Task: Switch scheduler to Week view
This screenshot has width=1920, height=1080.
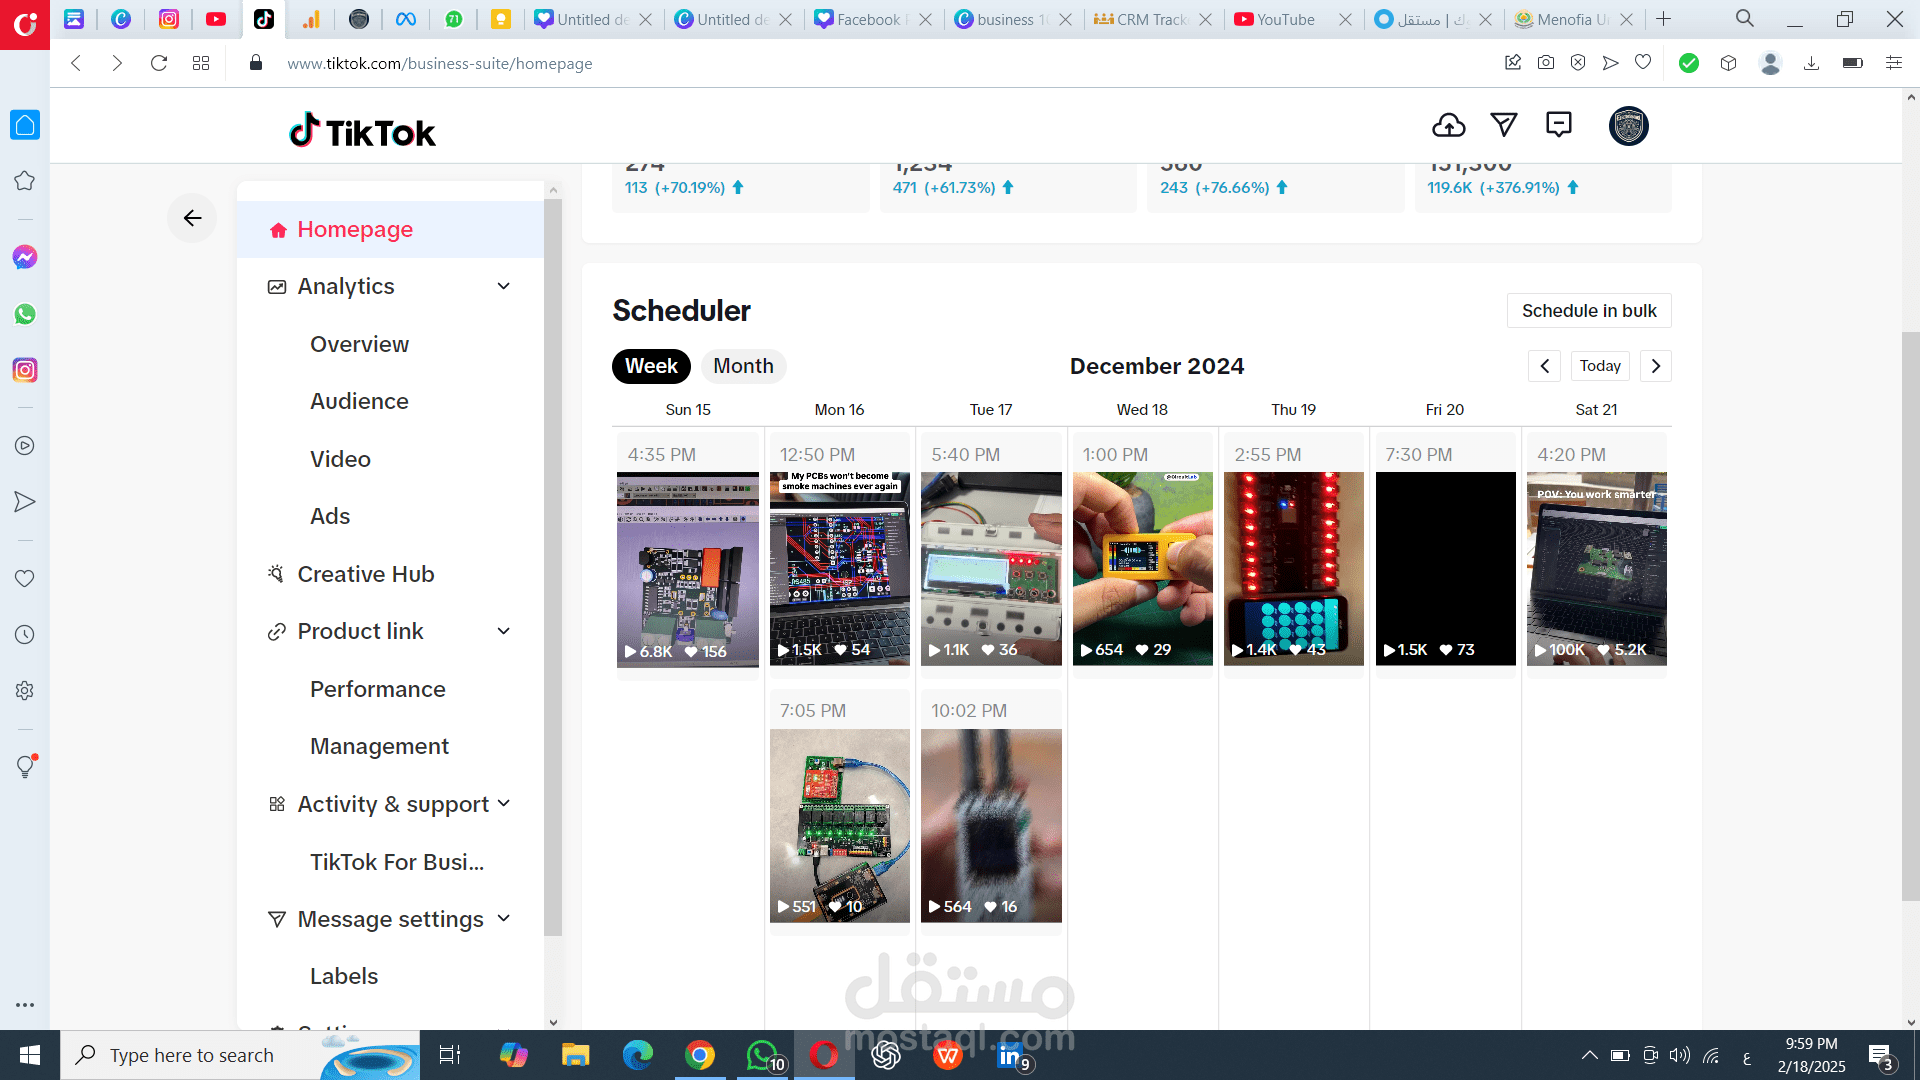Action: (651, 366)
